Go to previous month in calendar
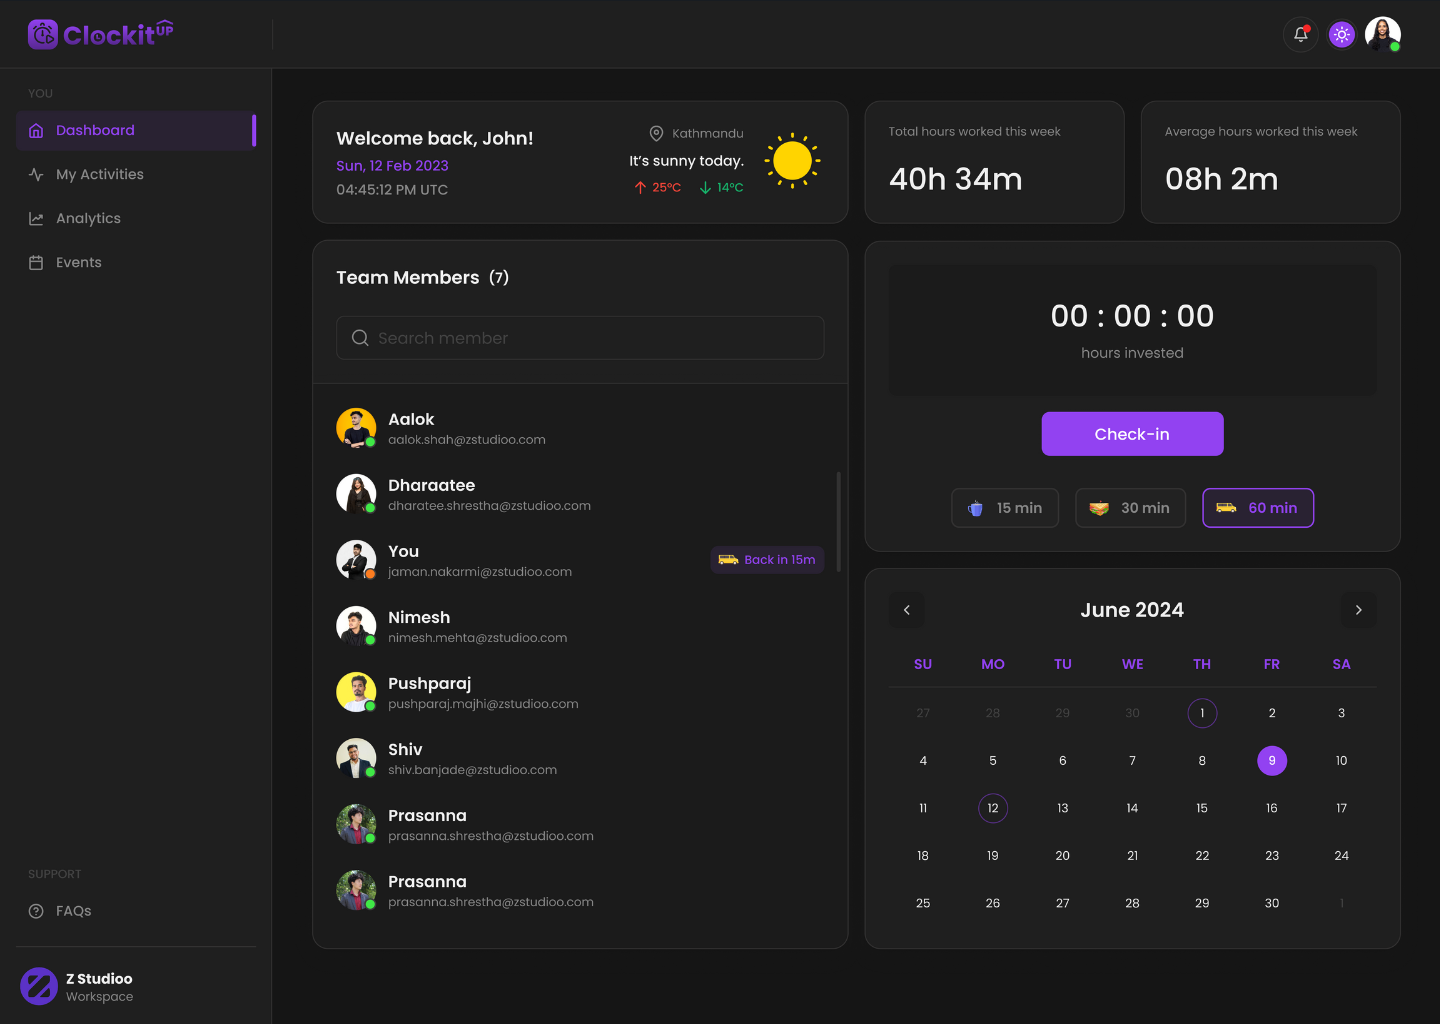1440x1024 pixels. (907, 610)
